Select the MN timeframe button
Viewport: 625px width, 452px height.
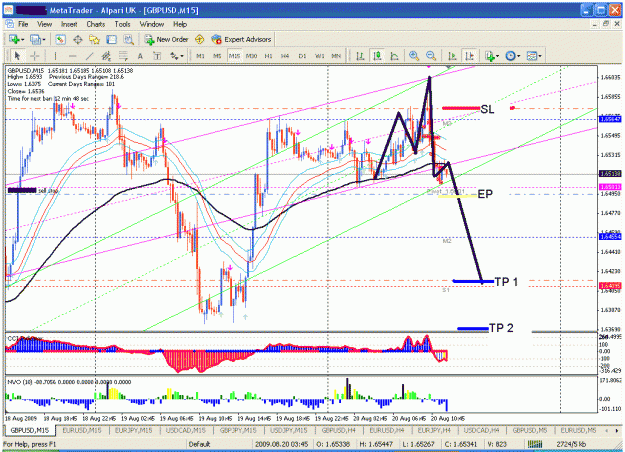336,56
